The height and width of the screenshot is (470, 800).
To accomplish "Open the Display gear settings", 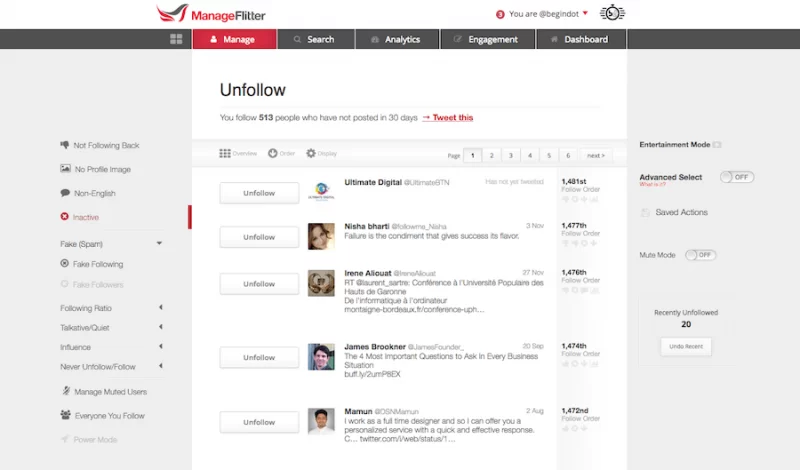I will 321,153.
